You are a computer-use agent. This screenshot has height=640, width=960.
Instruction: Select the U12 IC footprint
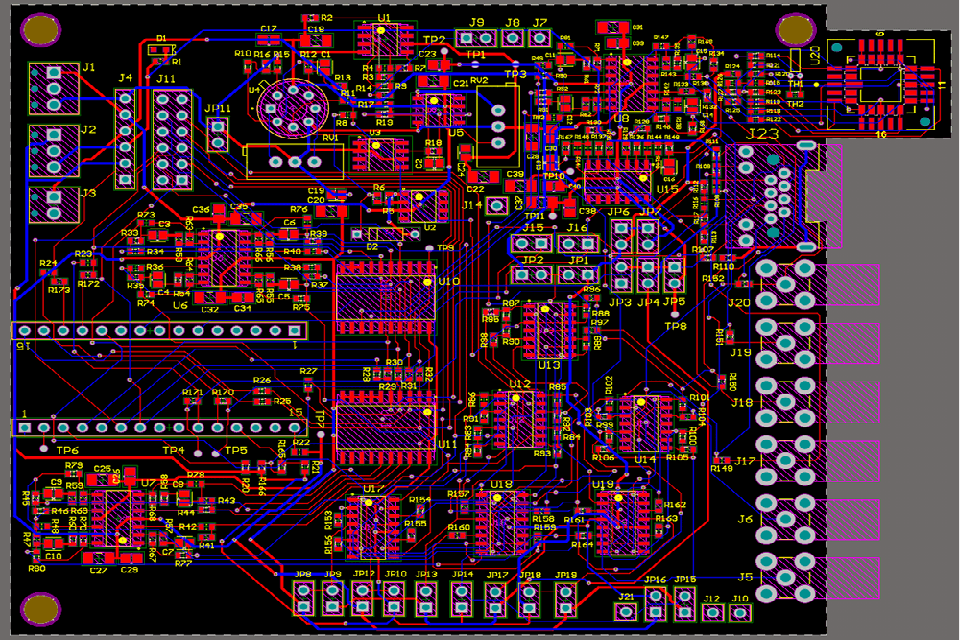520,420
